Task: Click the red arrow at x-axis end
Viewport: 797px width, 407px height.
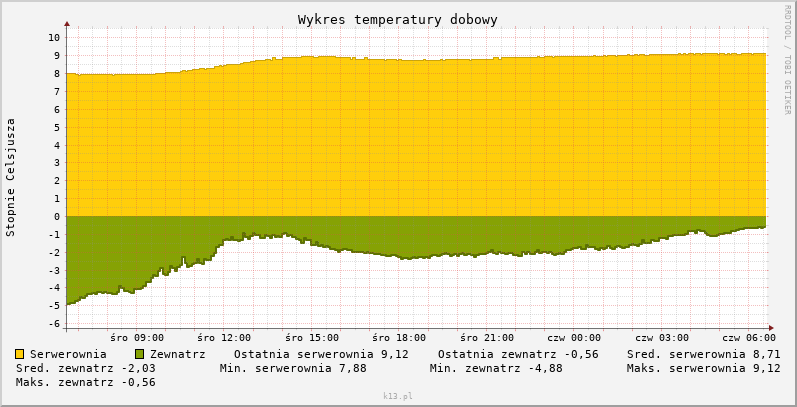Action: point(771,327)
